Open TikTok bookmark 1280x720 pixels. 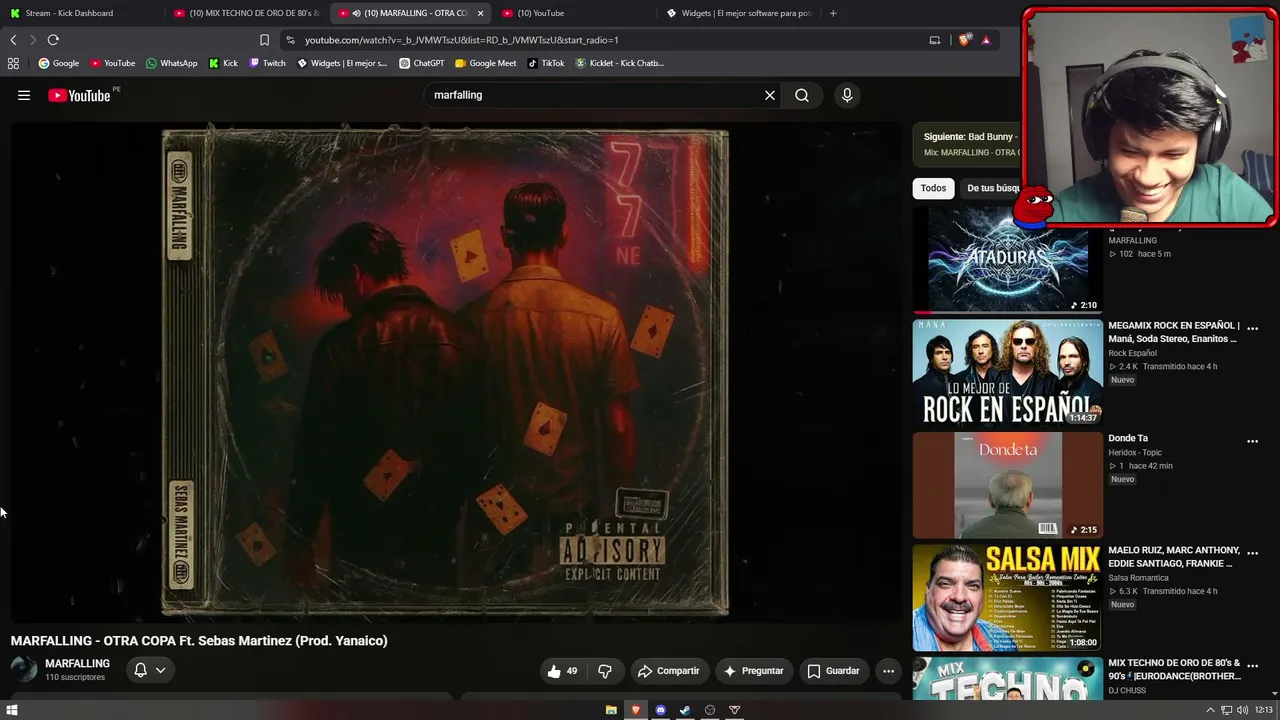pyautogui.click(x=546, y=63)
